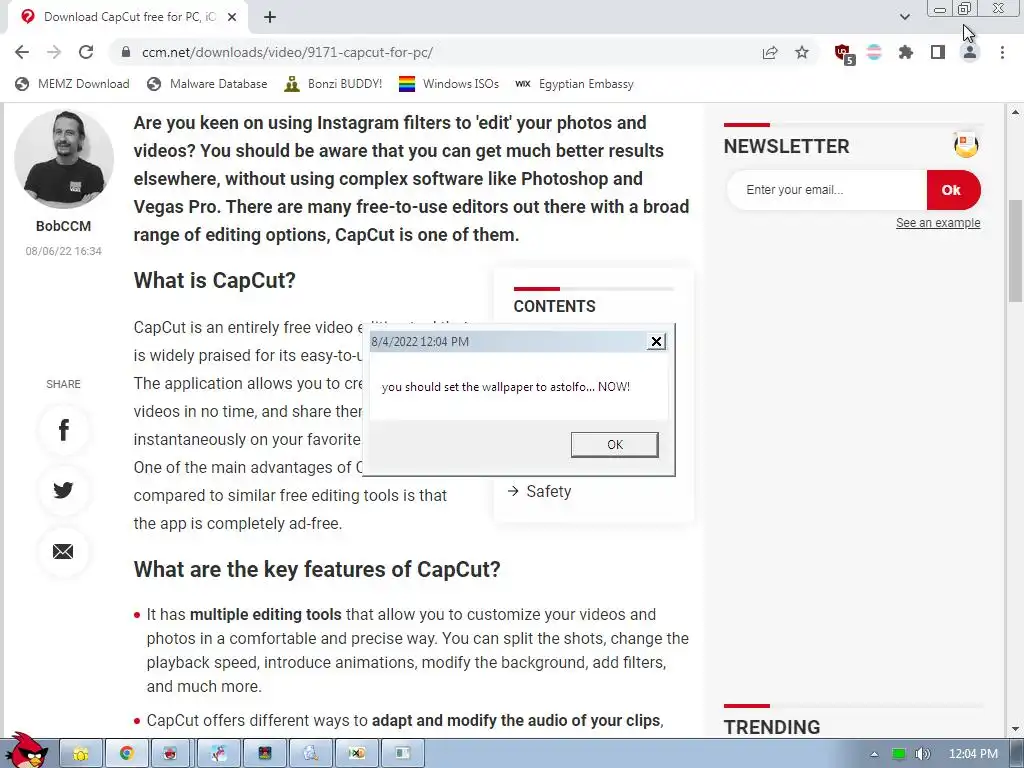Open the volume speaker tray icon
Image resolution: width=1024 pixels, height=768 pixels.
pyautogui.click(x=922, y=754)
